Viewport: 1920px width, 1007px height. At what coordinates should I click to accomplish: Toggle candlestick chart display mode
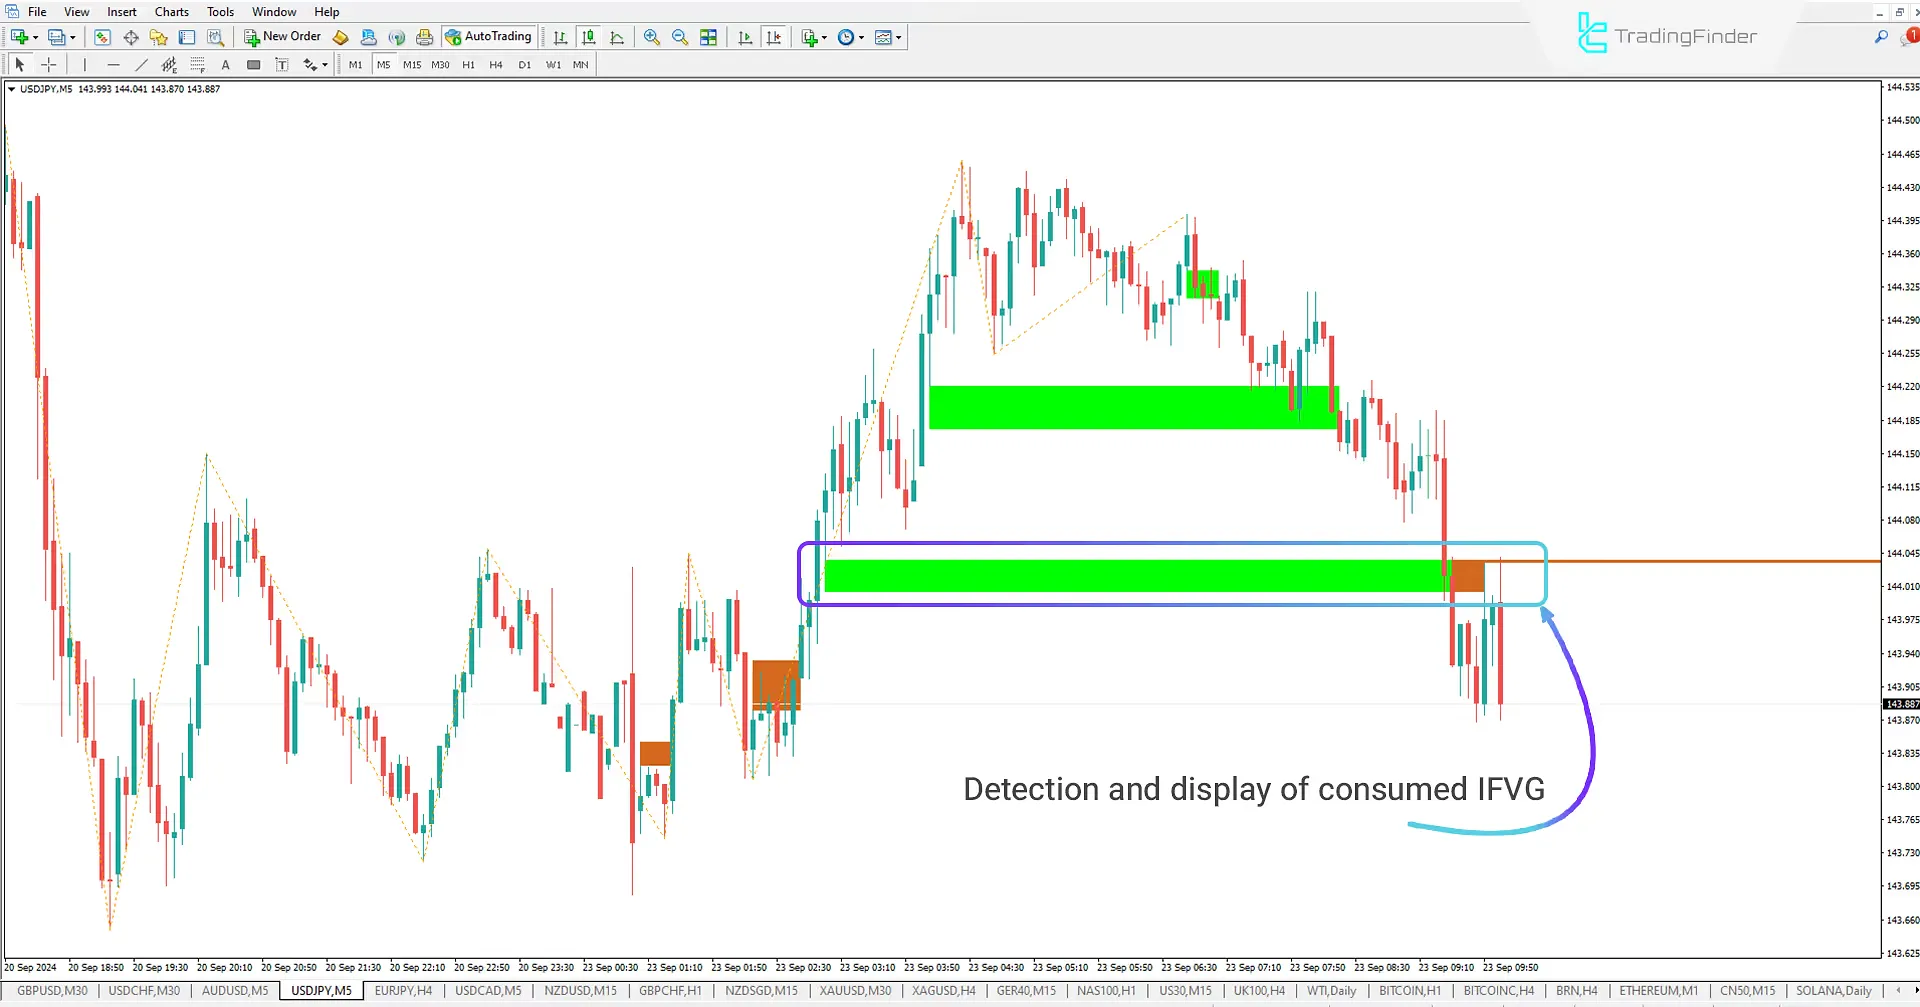(x=589, y=37)
